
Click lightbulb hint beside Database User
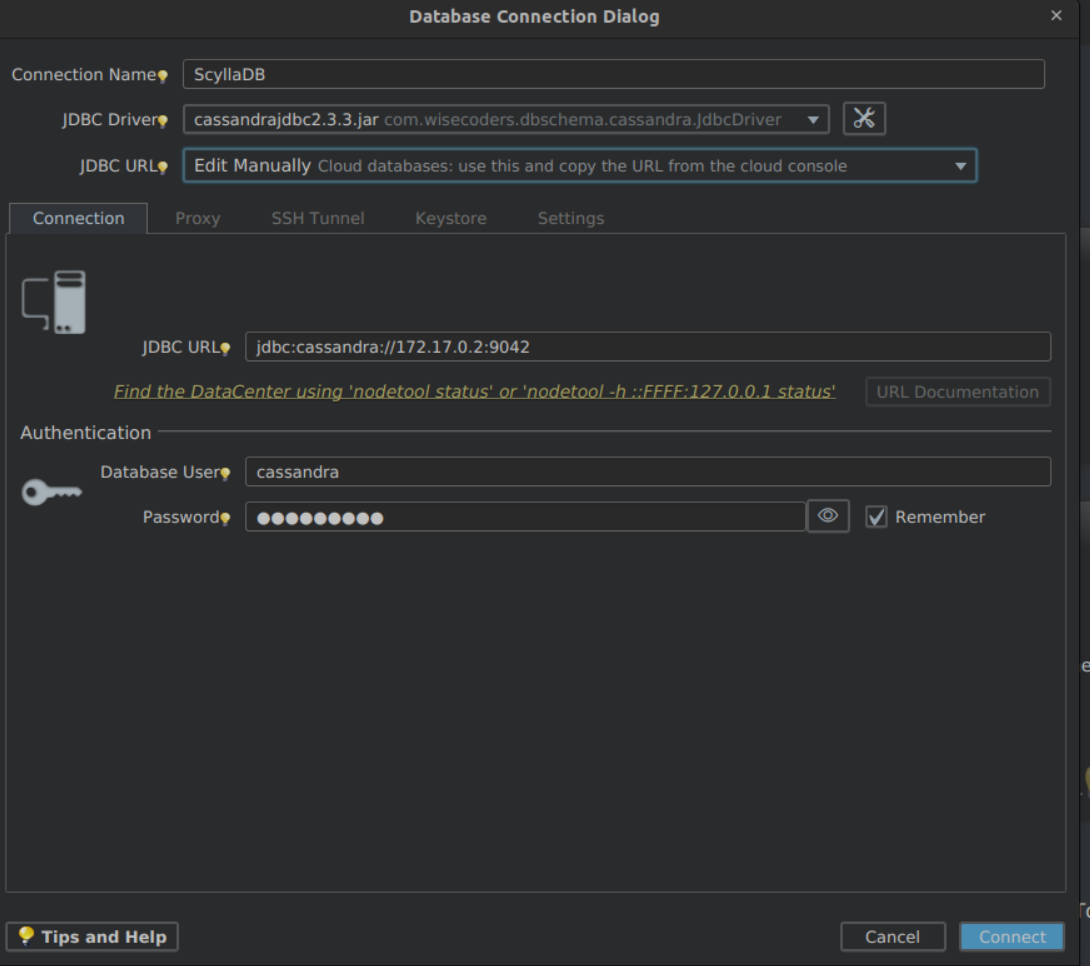pyautogui.click(x=225, y=473)
